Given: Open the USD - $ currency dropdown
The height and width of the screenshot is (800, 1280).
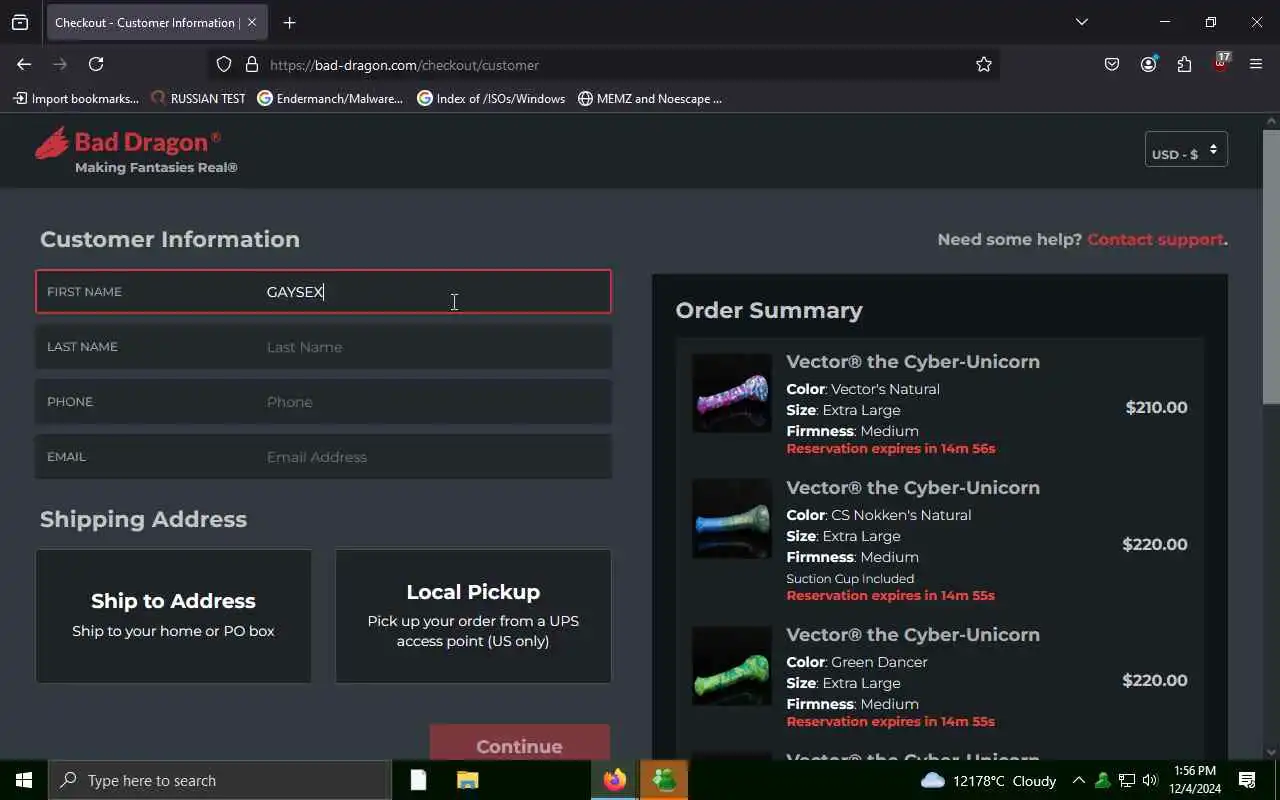Looking at the screenshot, I should tap(1186, 150).
